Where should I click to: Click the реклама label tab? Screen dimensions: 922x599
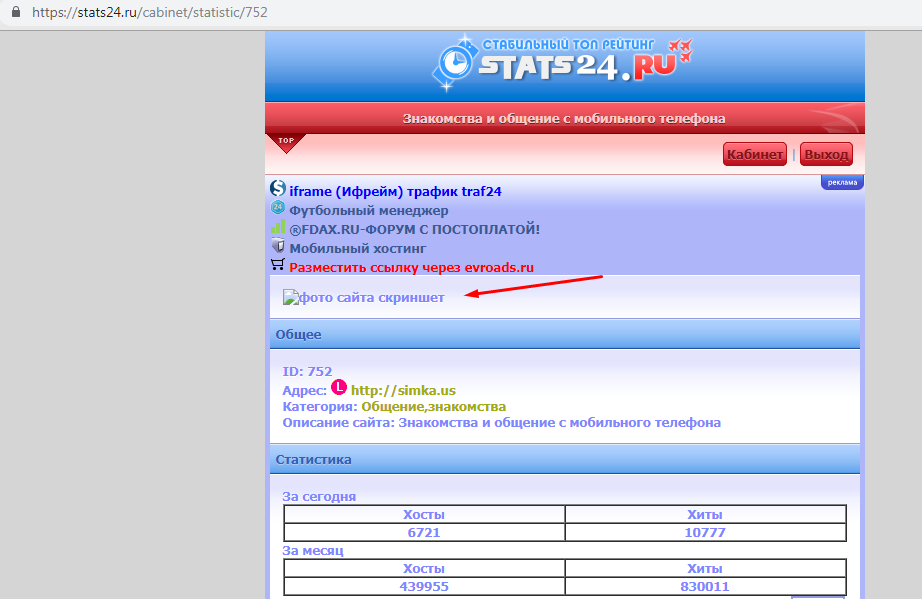(842, 182)
